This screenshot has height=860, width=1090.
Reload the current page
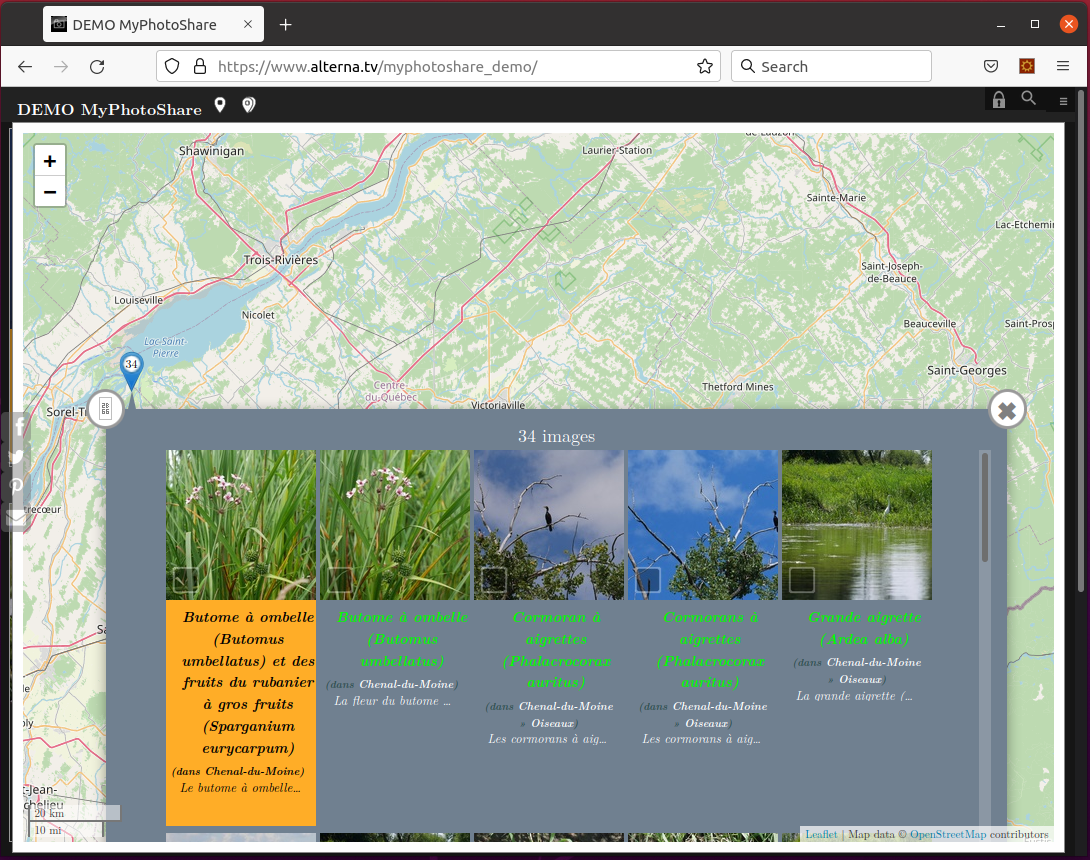tap(97, 67)
